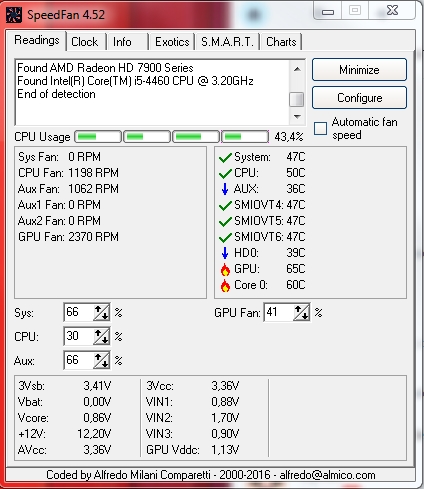Click the 3Vsb 3,41V voltage reading
424x489 pixels.
[x=64, y=386]
